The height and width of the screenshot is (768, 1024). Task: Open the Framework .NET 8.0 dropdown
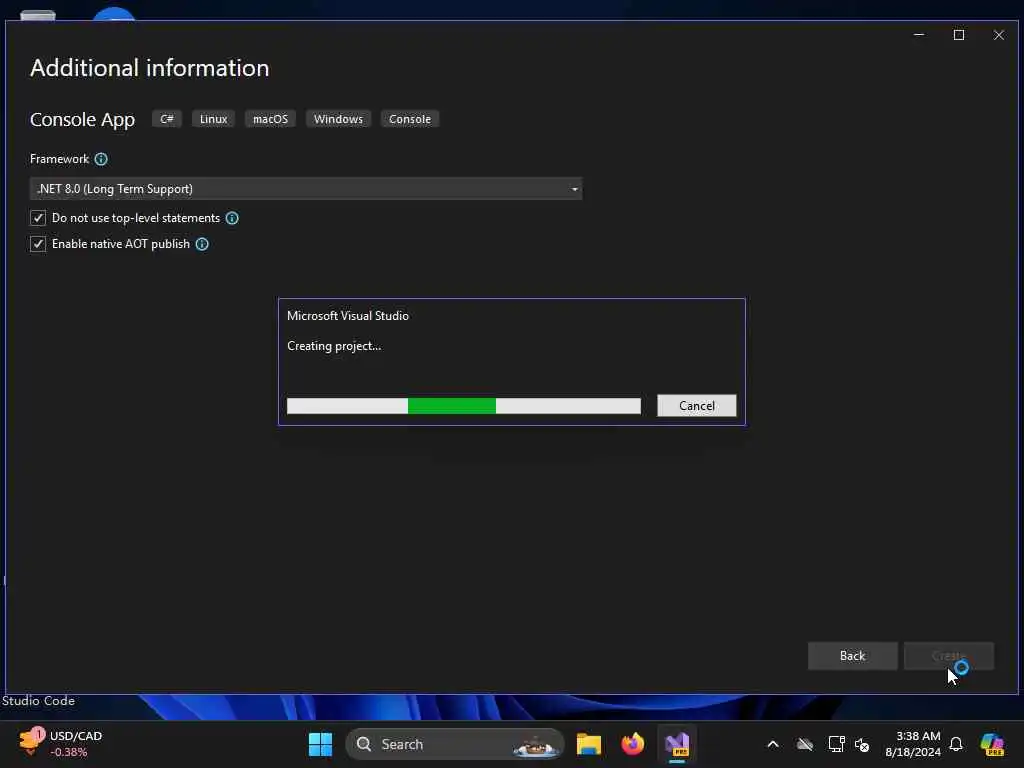(x=306, y=189)
